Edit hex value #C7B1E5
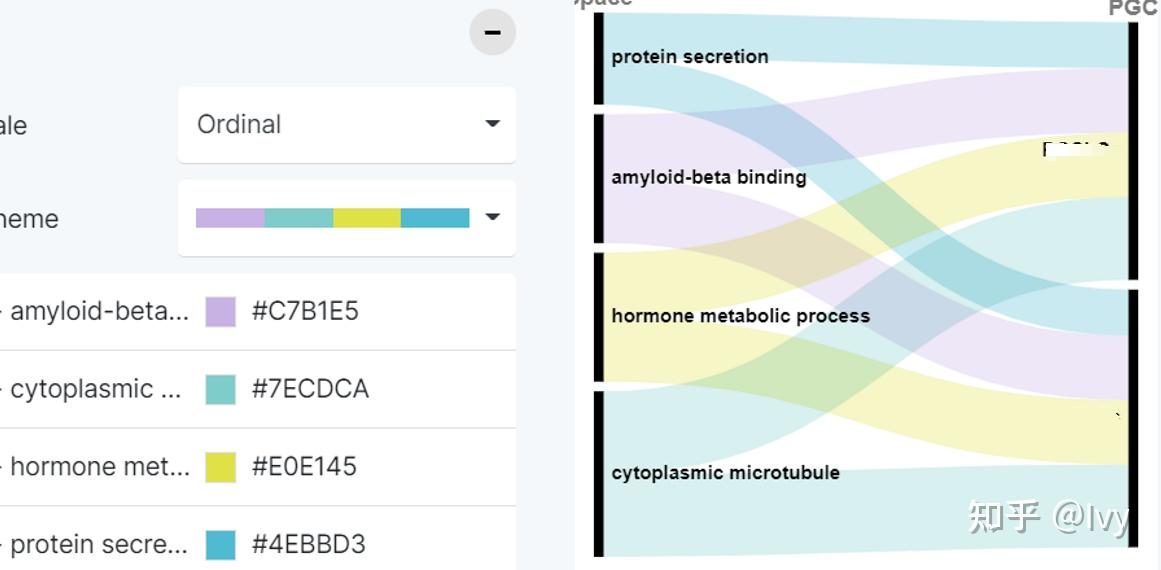Image resolution: width=1161 pixels, height=570 pixels. [305, 311]
